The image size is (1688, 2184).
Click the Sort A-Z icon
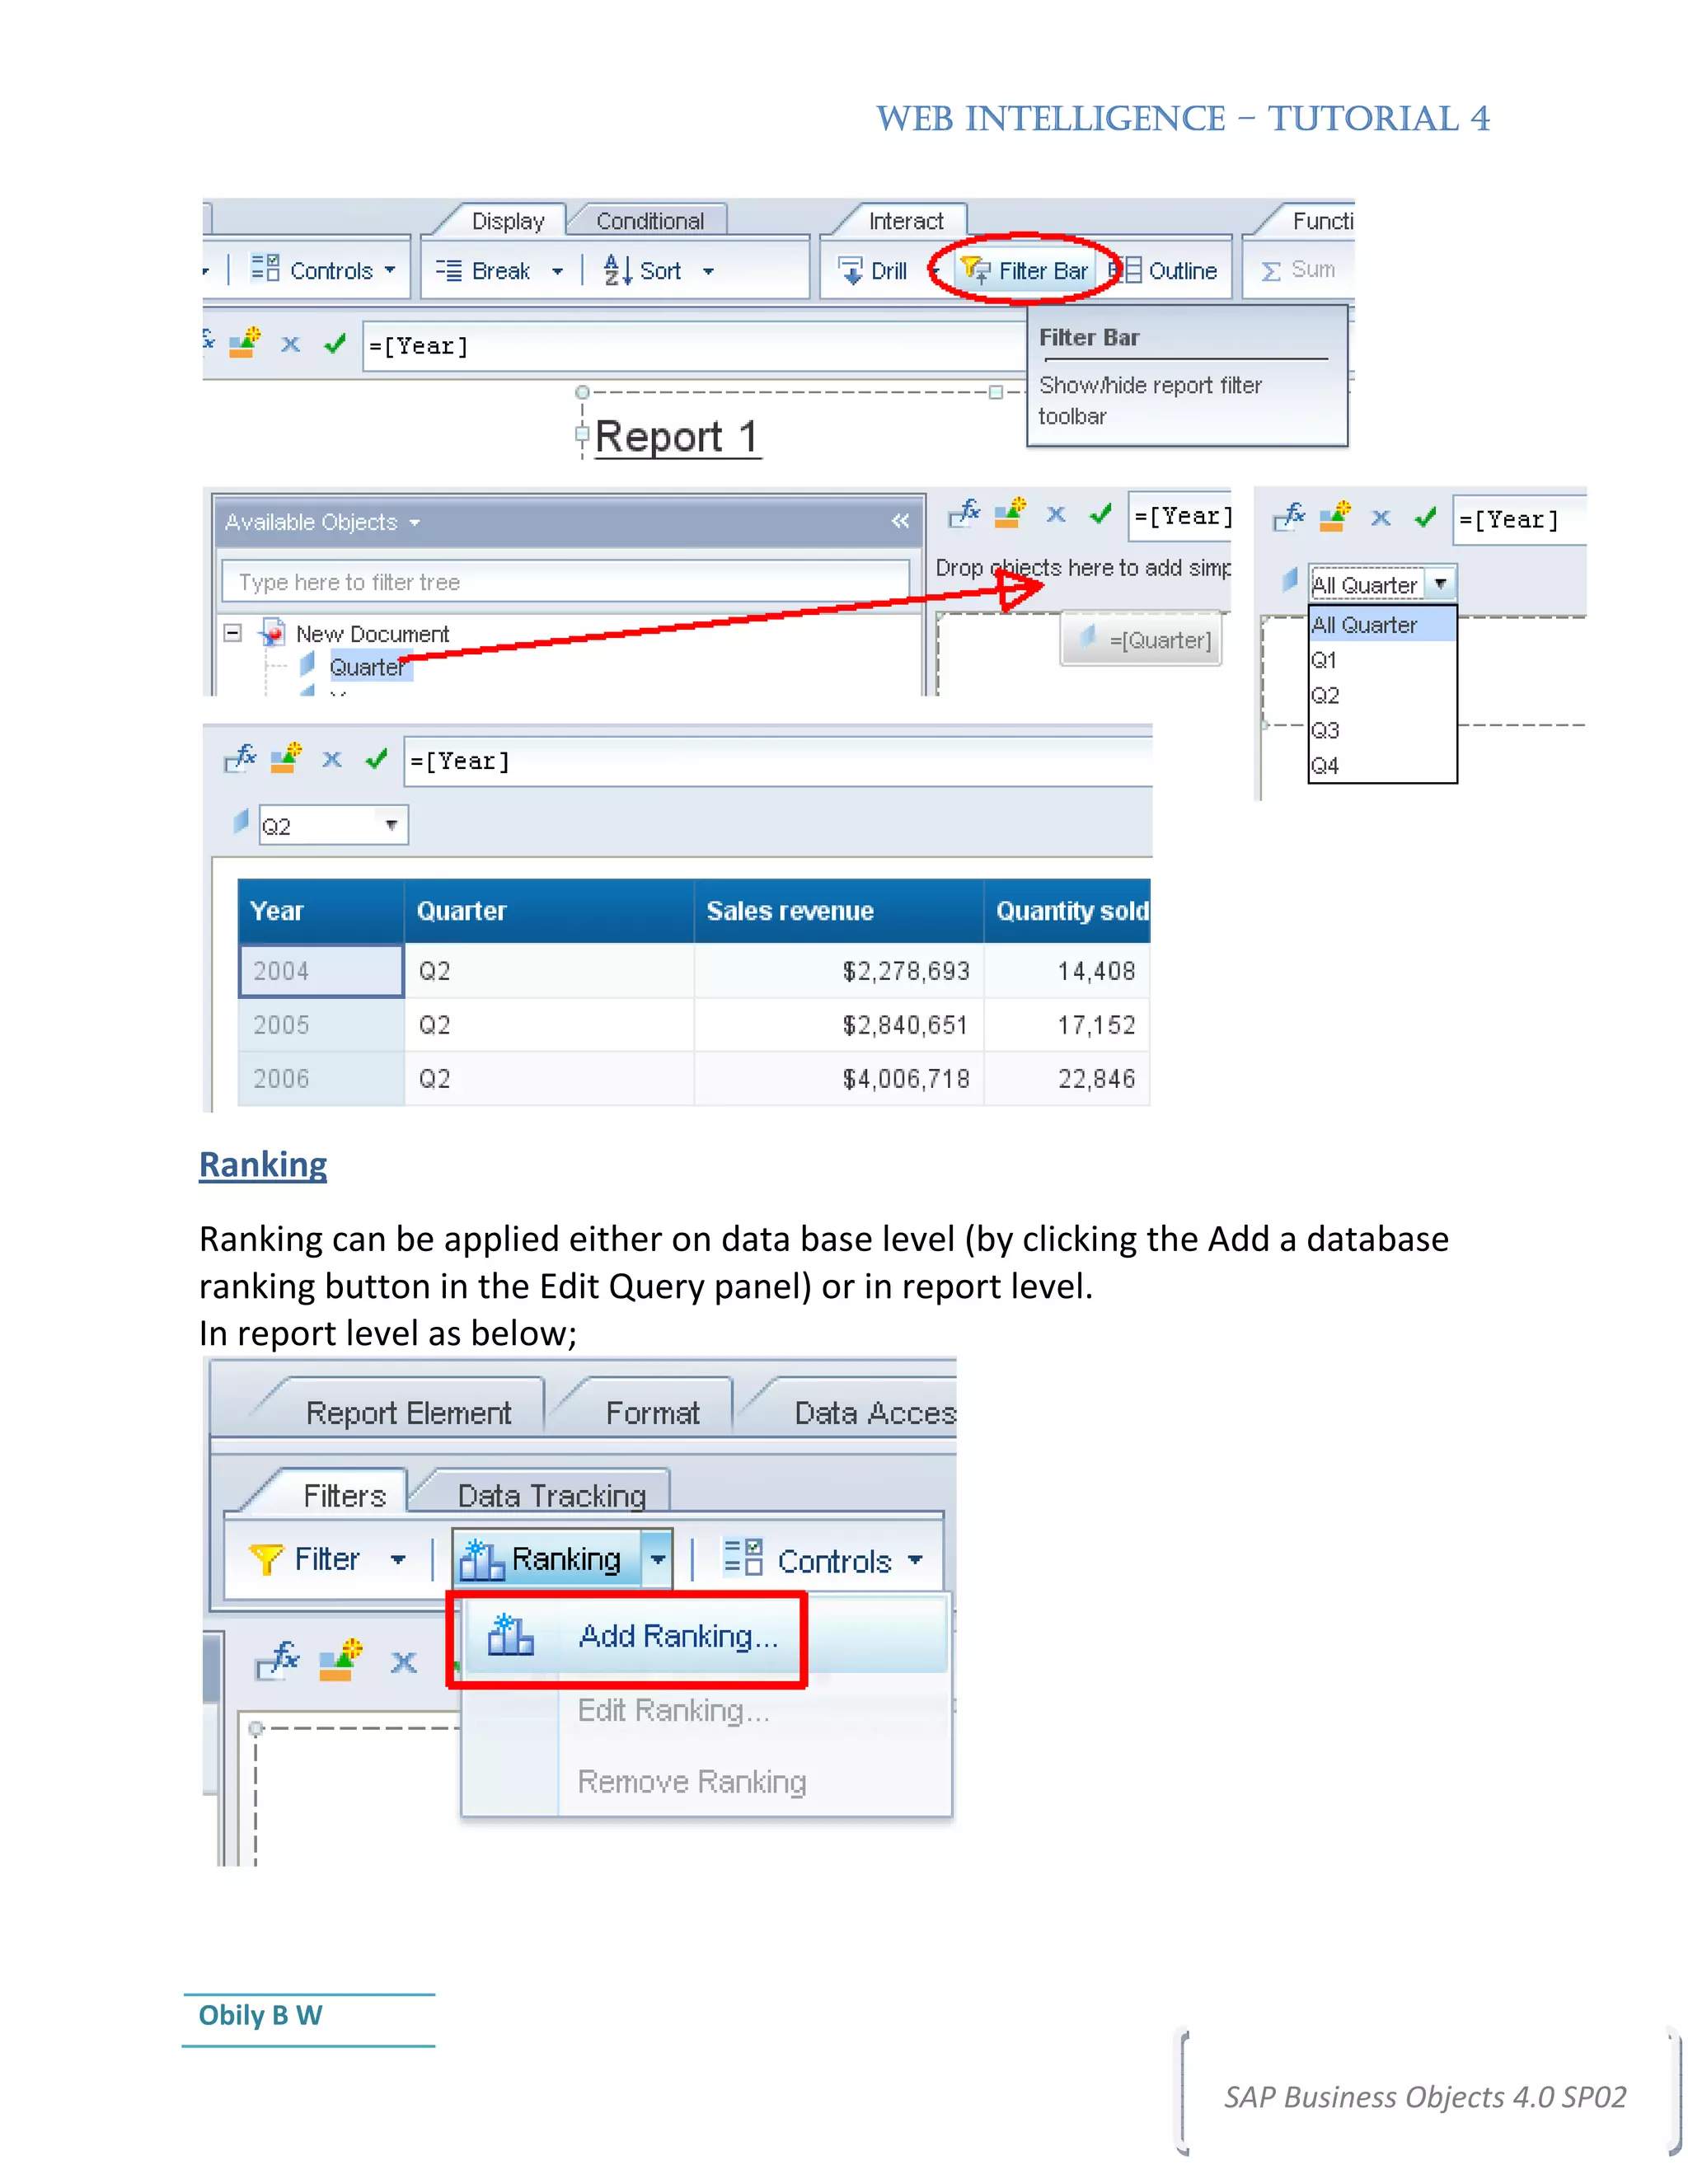pos(617,270)
